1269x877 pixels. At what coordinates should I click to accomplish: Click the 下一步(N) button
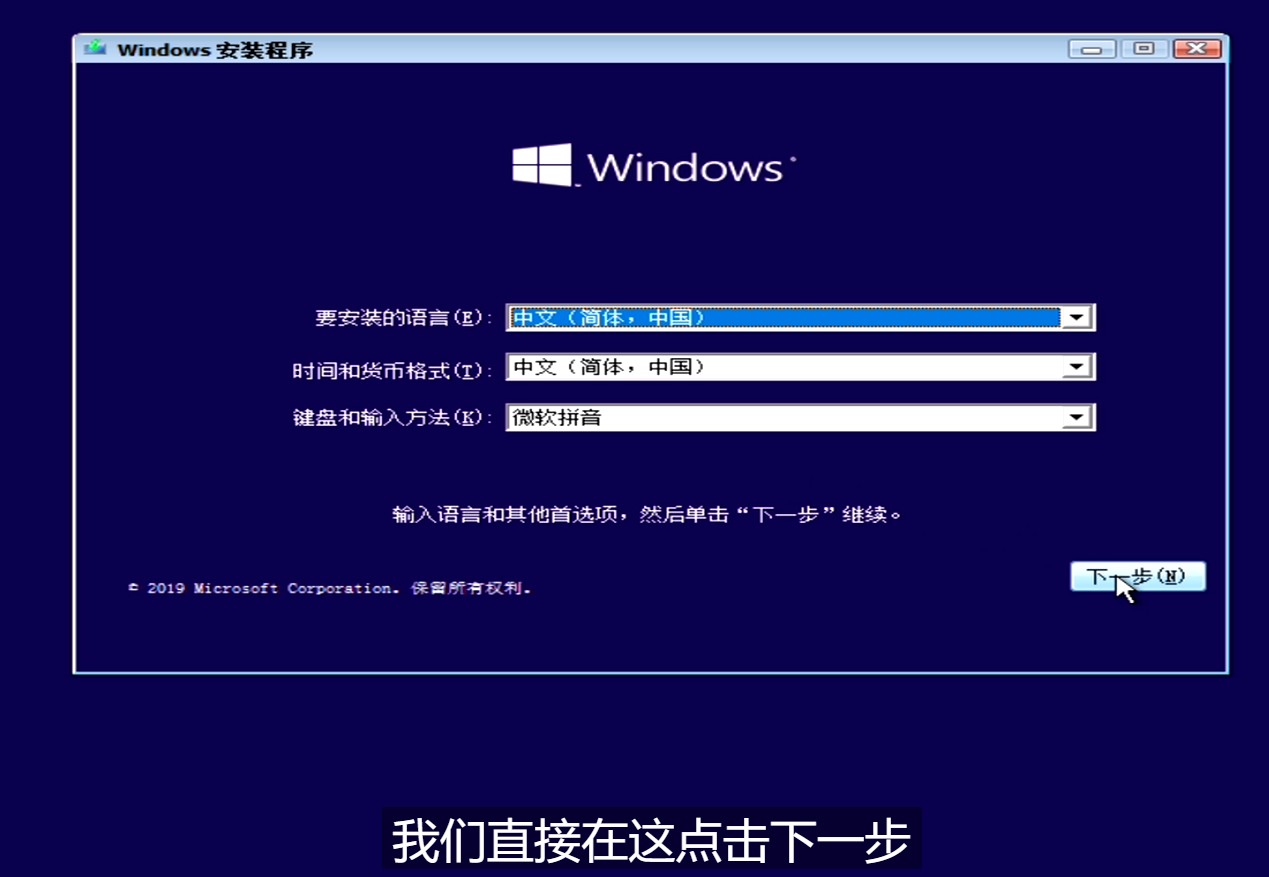click(x=1137, y=577)
